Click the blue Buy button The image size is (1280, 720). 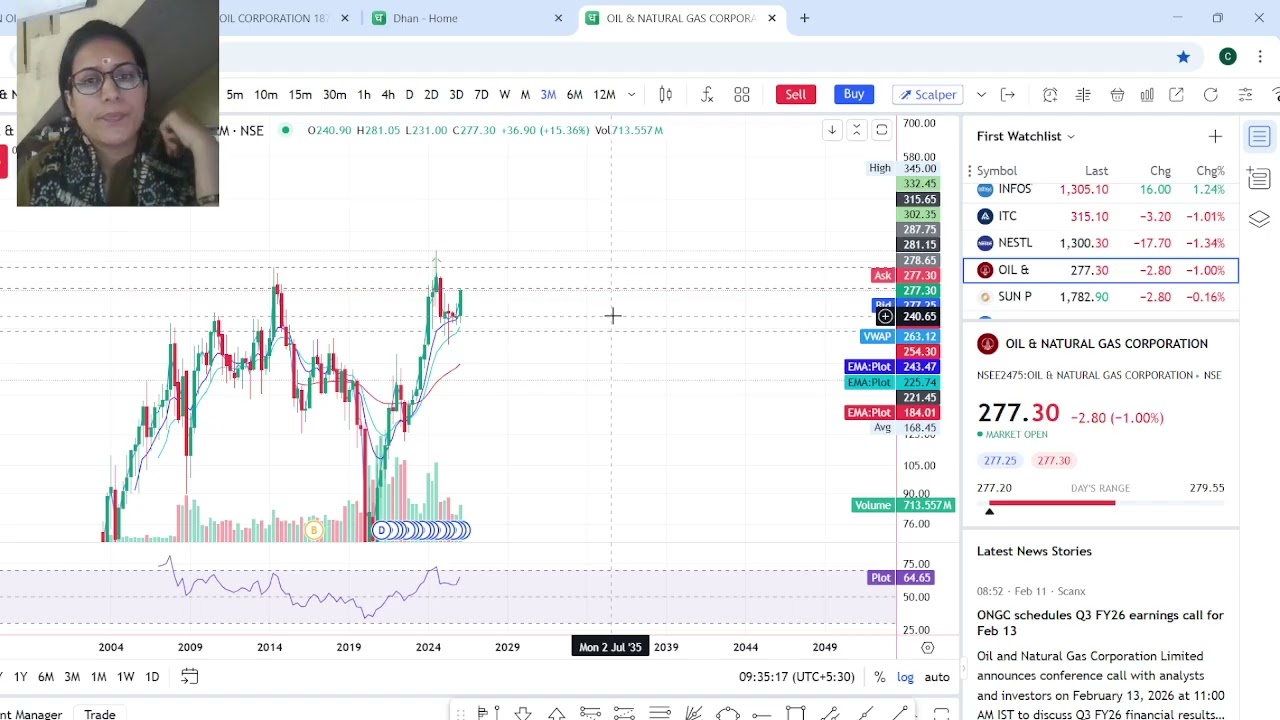(853, 94)
